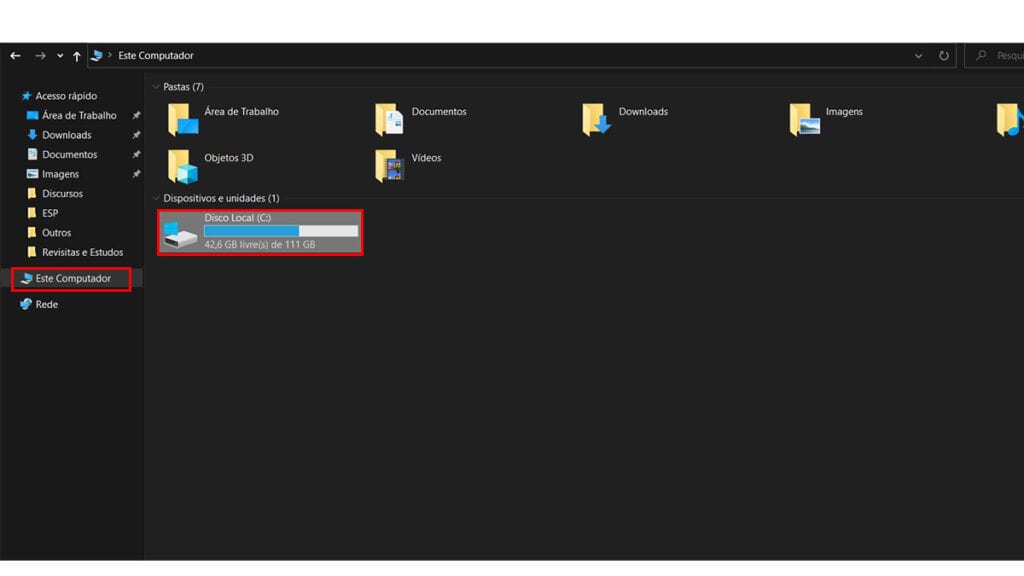Go up one folder level

point(76,56)
